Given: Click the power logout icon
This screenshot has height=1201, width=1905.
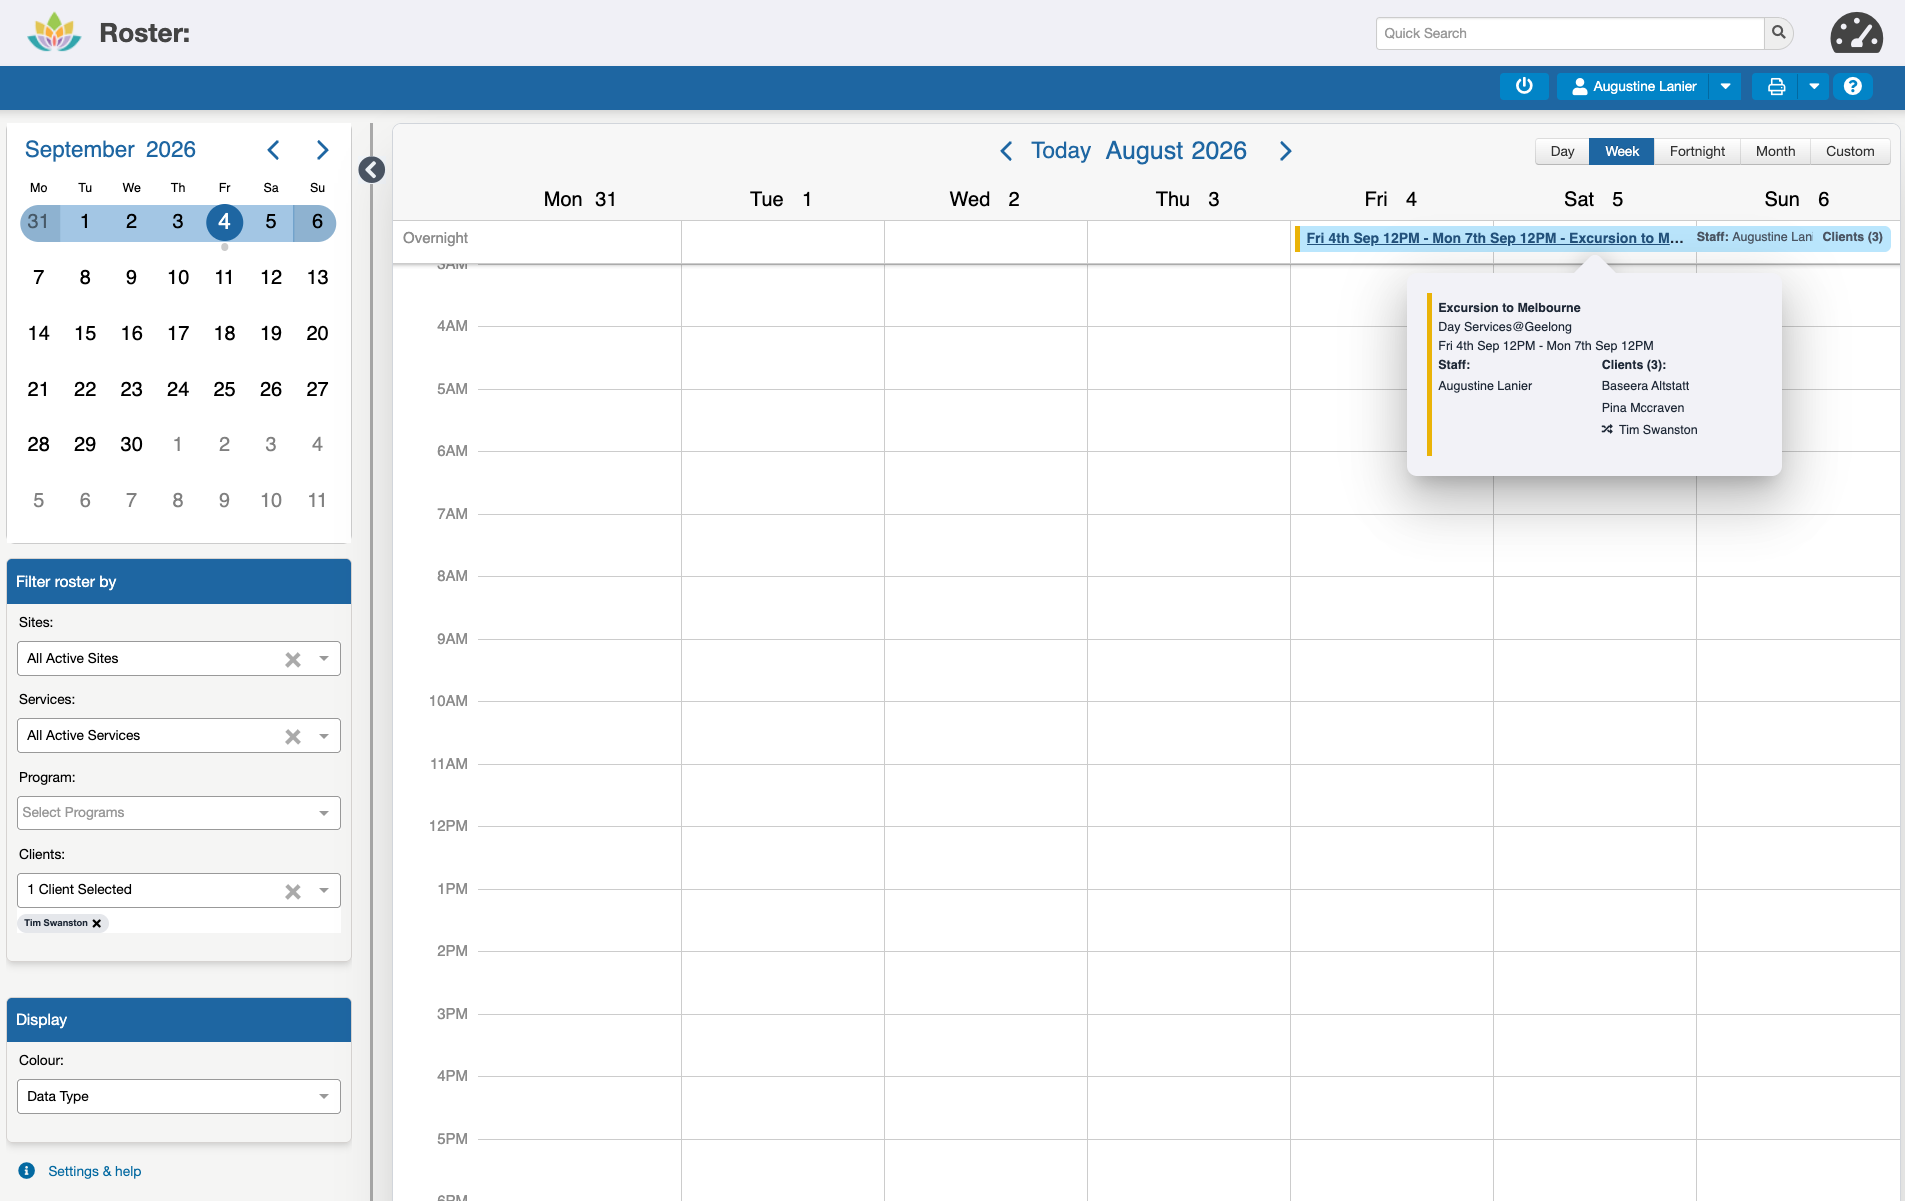Looking at the screenshot, I should 1524,86.
